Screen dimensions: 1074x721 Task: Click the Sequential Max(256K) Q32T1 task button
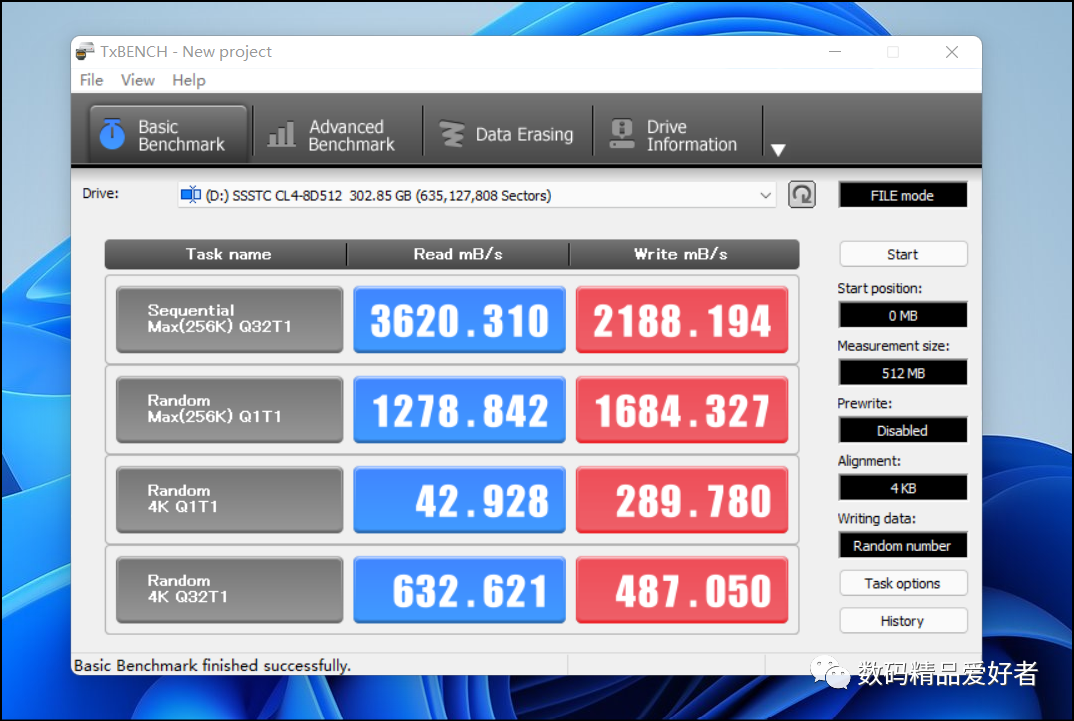click(x=229, y=319)
